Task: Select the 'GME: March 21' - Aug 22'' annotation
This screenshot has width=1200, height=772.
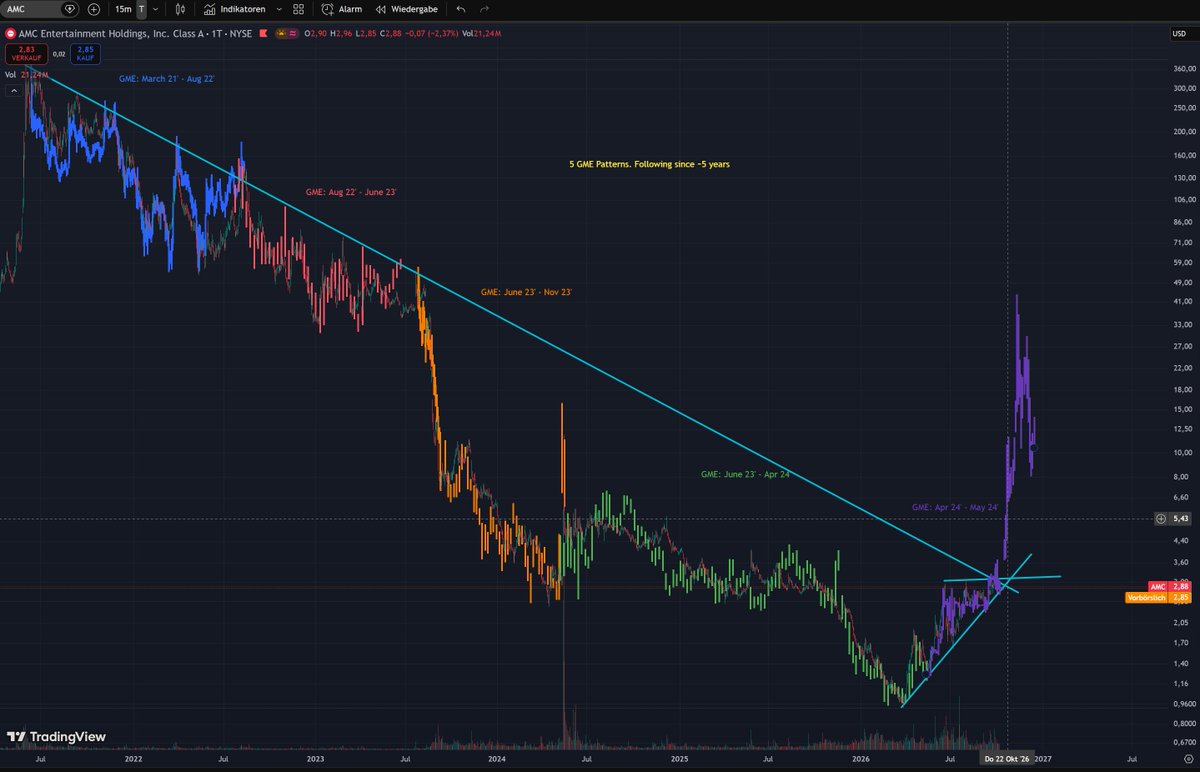Action: click(166, 77)
